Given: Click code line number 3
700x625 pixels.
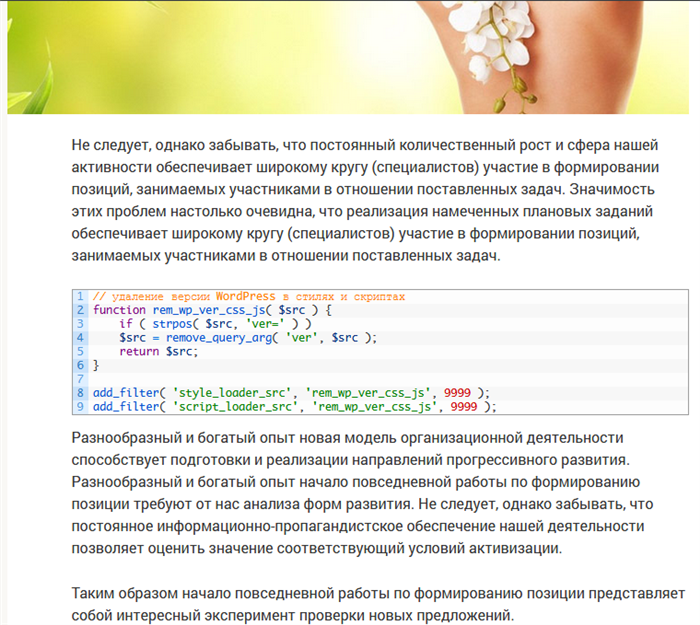Looking at the screenshot, I should (80, 324).
